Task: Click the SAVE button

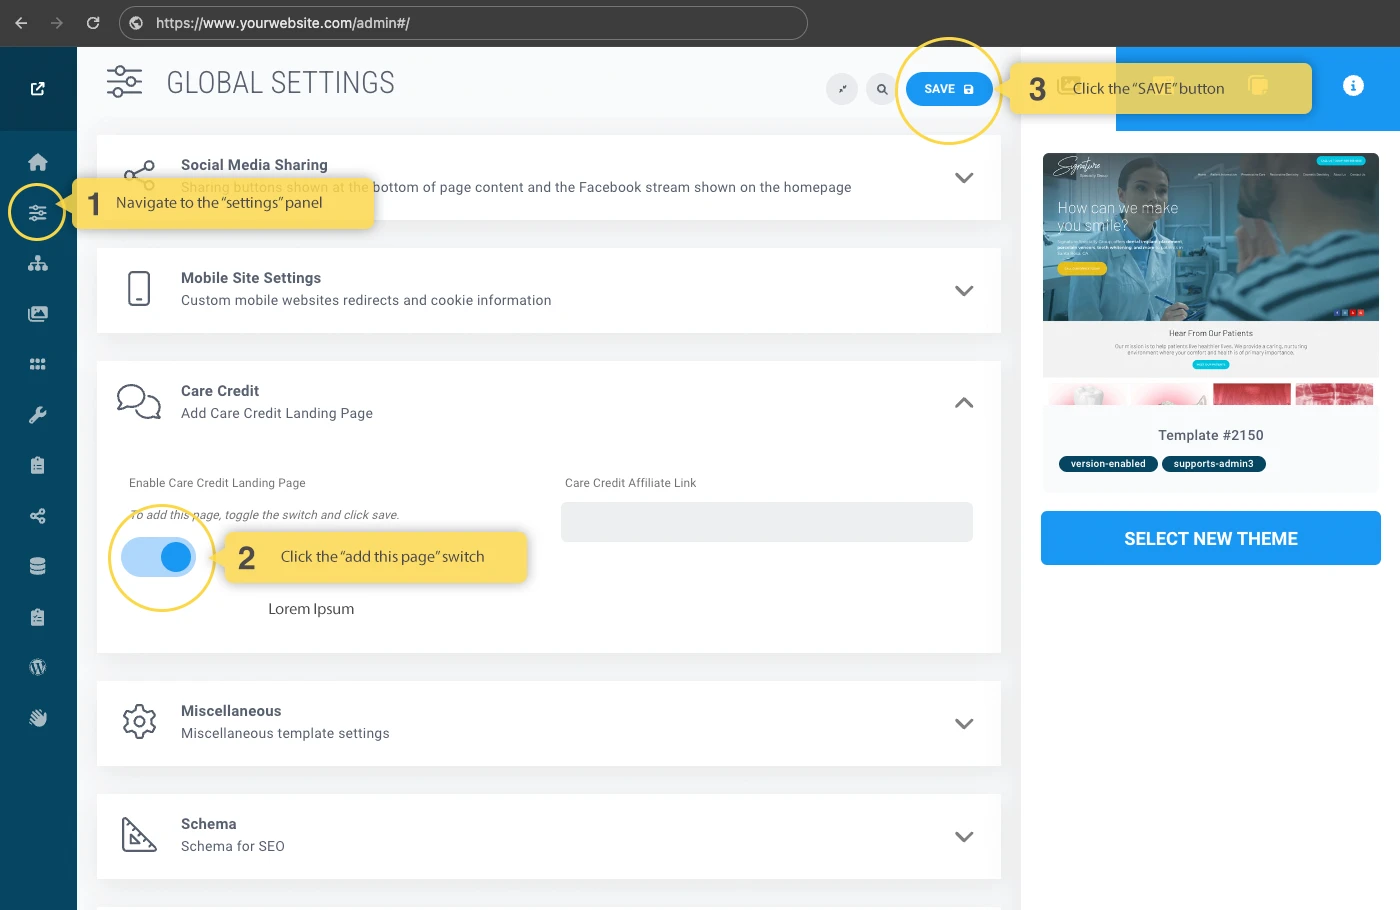Action: [948, 89]
